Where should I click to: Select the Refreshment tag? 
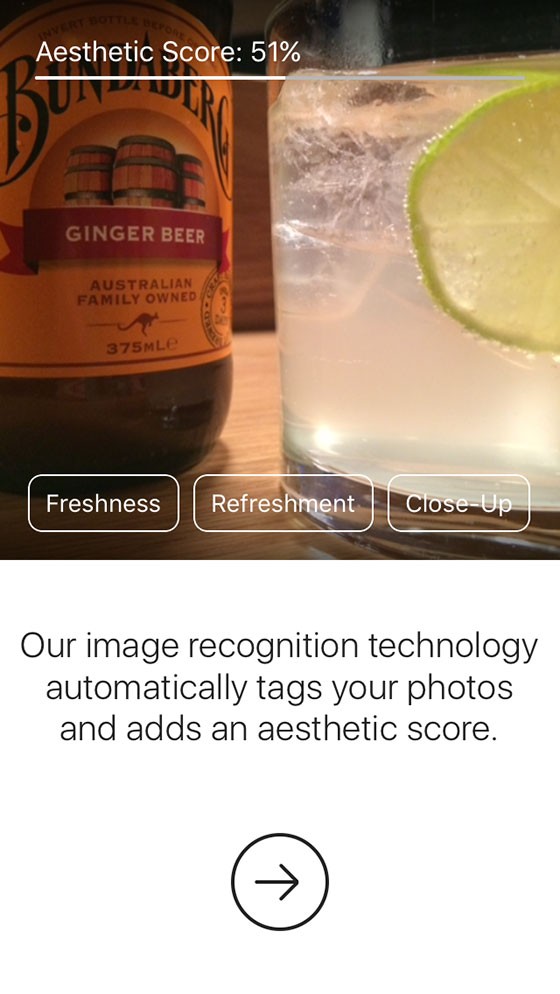[283, 503]
